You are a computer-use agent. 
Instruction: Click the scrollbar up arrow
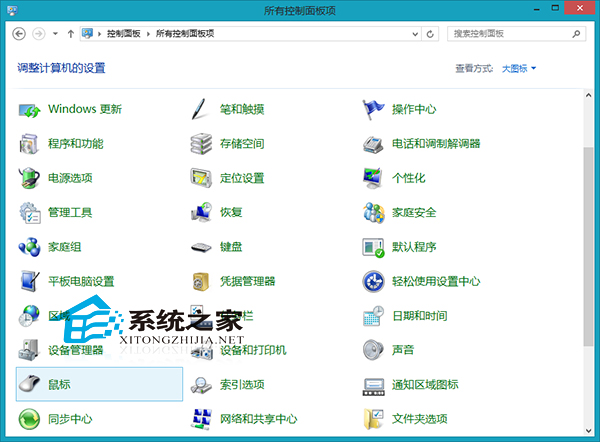tap(589, 95)
